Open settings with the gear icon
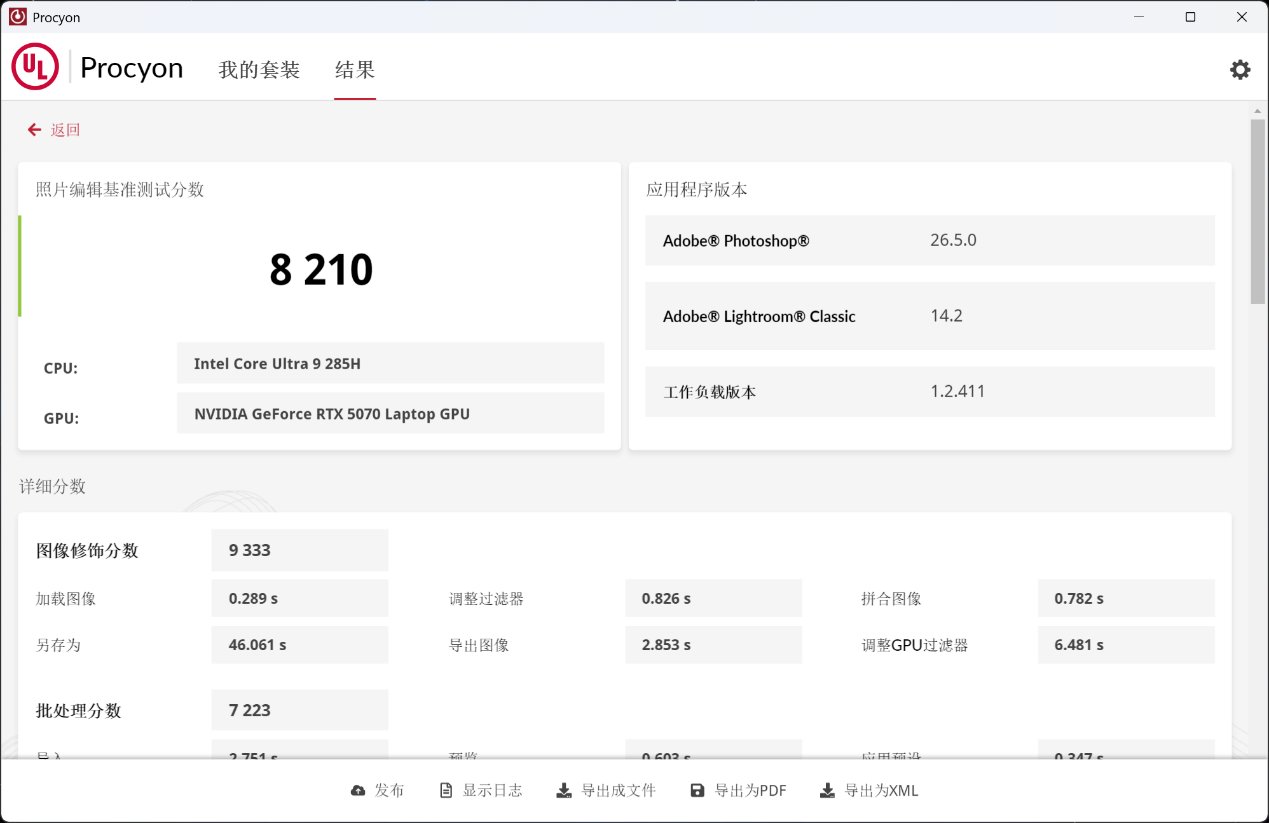Screen dimensions: 1269x823 click(x=1240, y=69)
